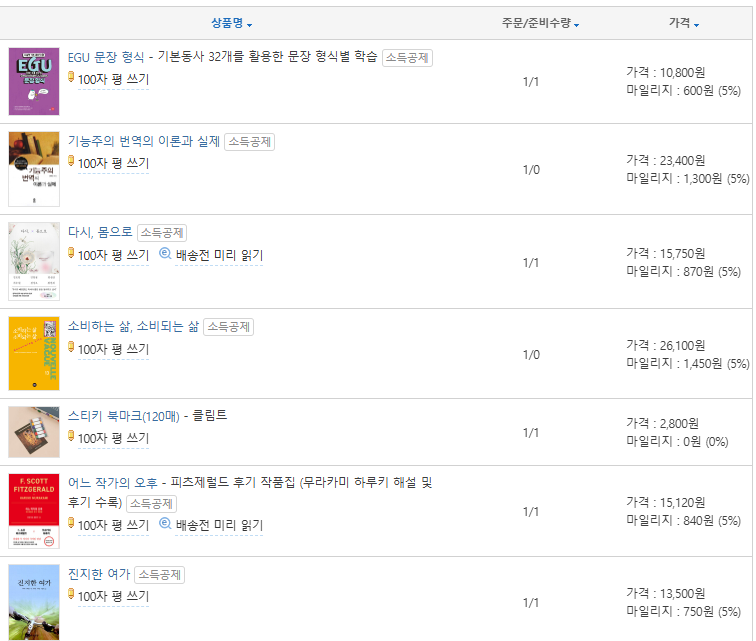Viewport: 756px width, 641px height.
Task: Open 스티키 북마크(120매) product link
Action: pos(123,416)
